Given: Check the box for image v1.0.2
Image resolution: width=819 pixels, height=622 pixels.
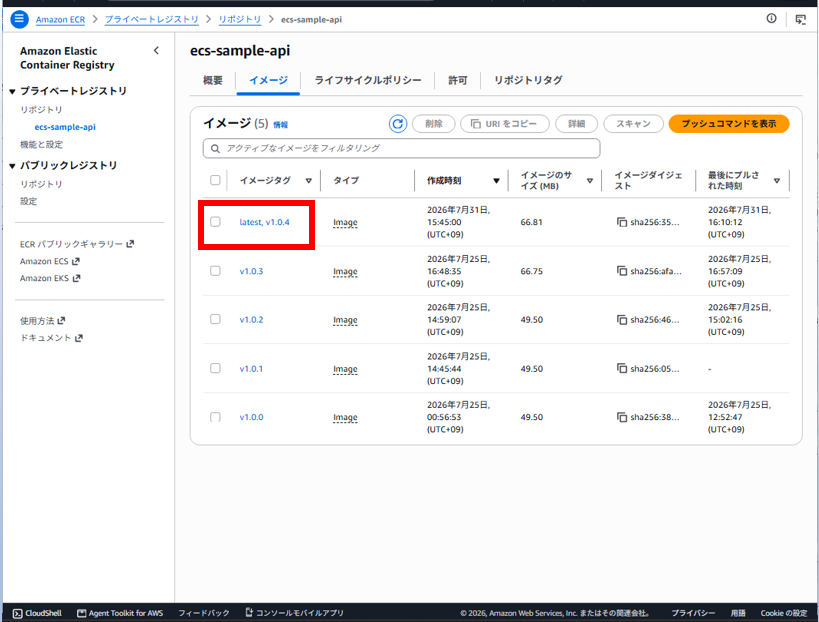Looking at the screenshot, I should pyautogui.click(x=215, y=319).
